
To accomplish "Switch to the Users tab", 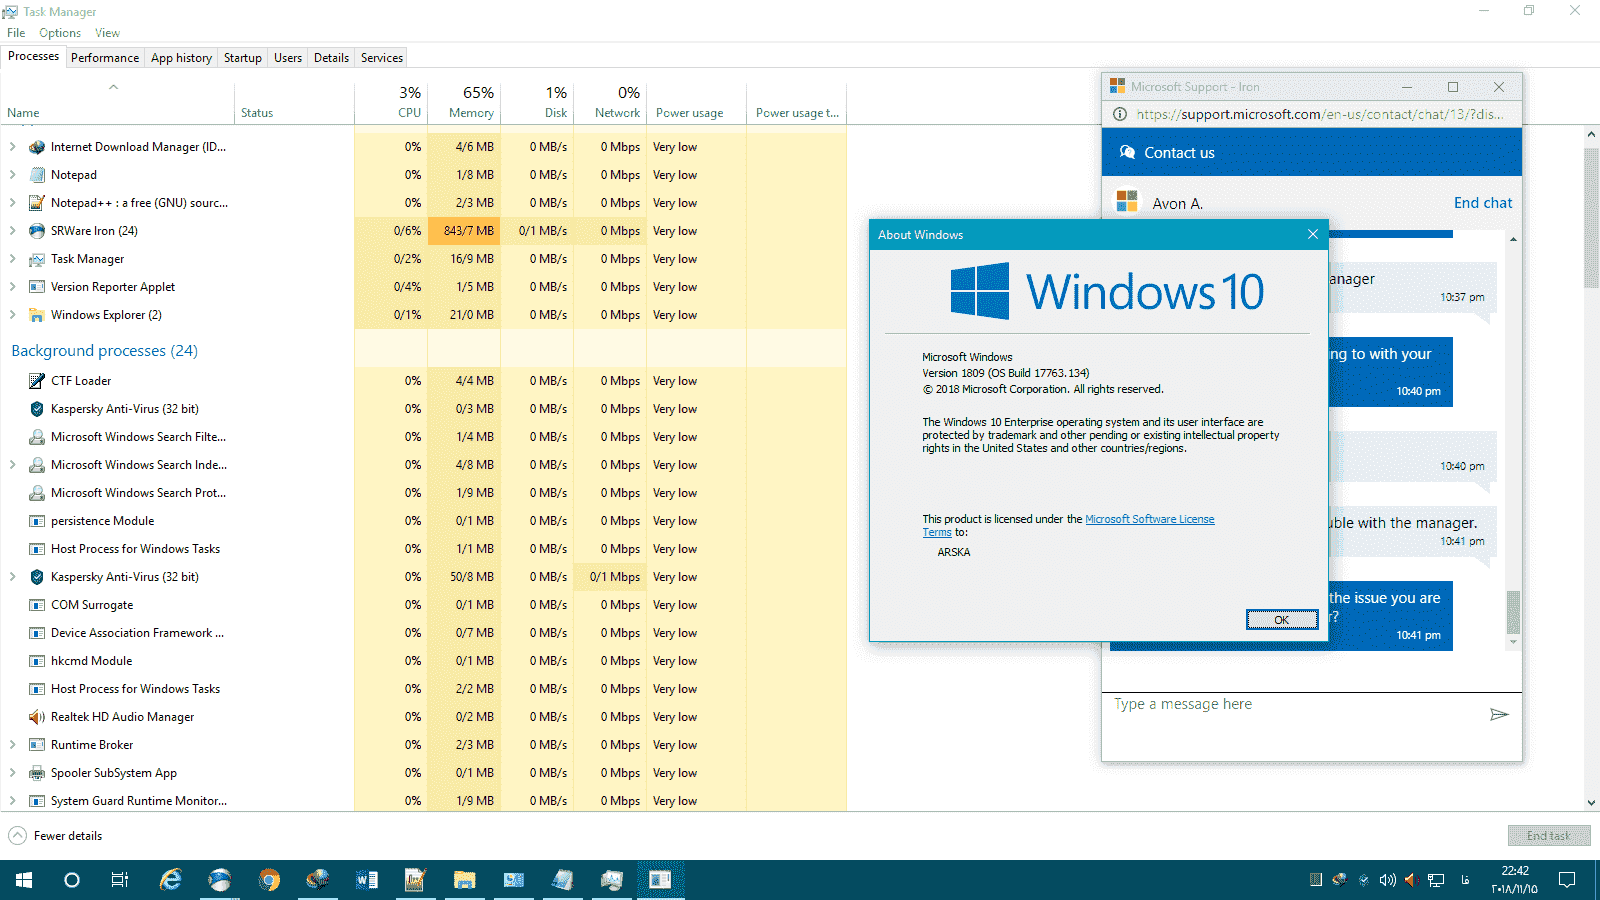I will (288, 58).
